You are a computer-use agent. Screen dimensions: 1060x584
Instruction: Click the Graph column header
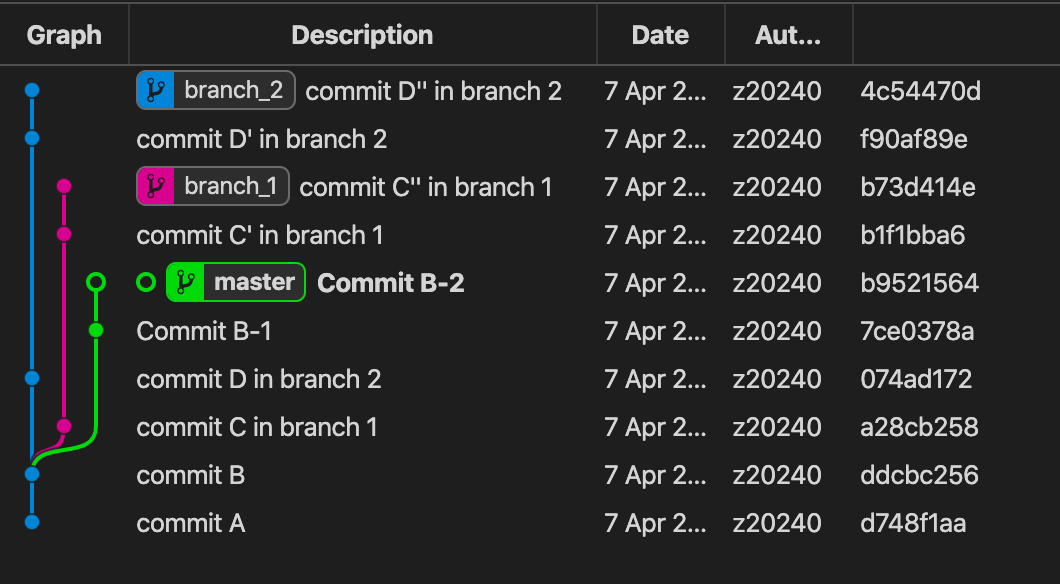click(x=64, y=35)
